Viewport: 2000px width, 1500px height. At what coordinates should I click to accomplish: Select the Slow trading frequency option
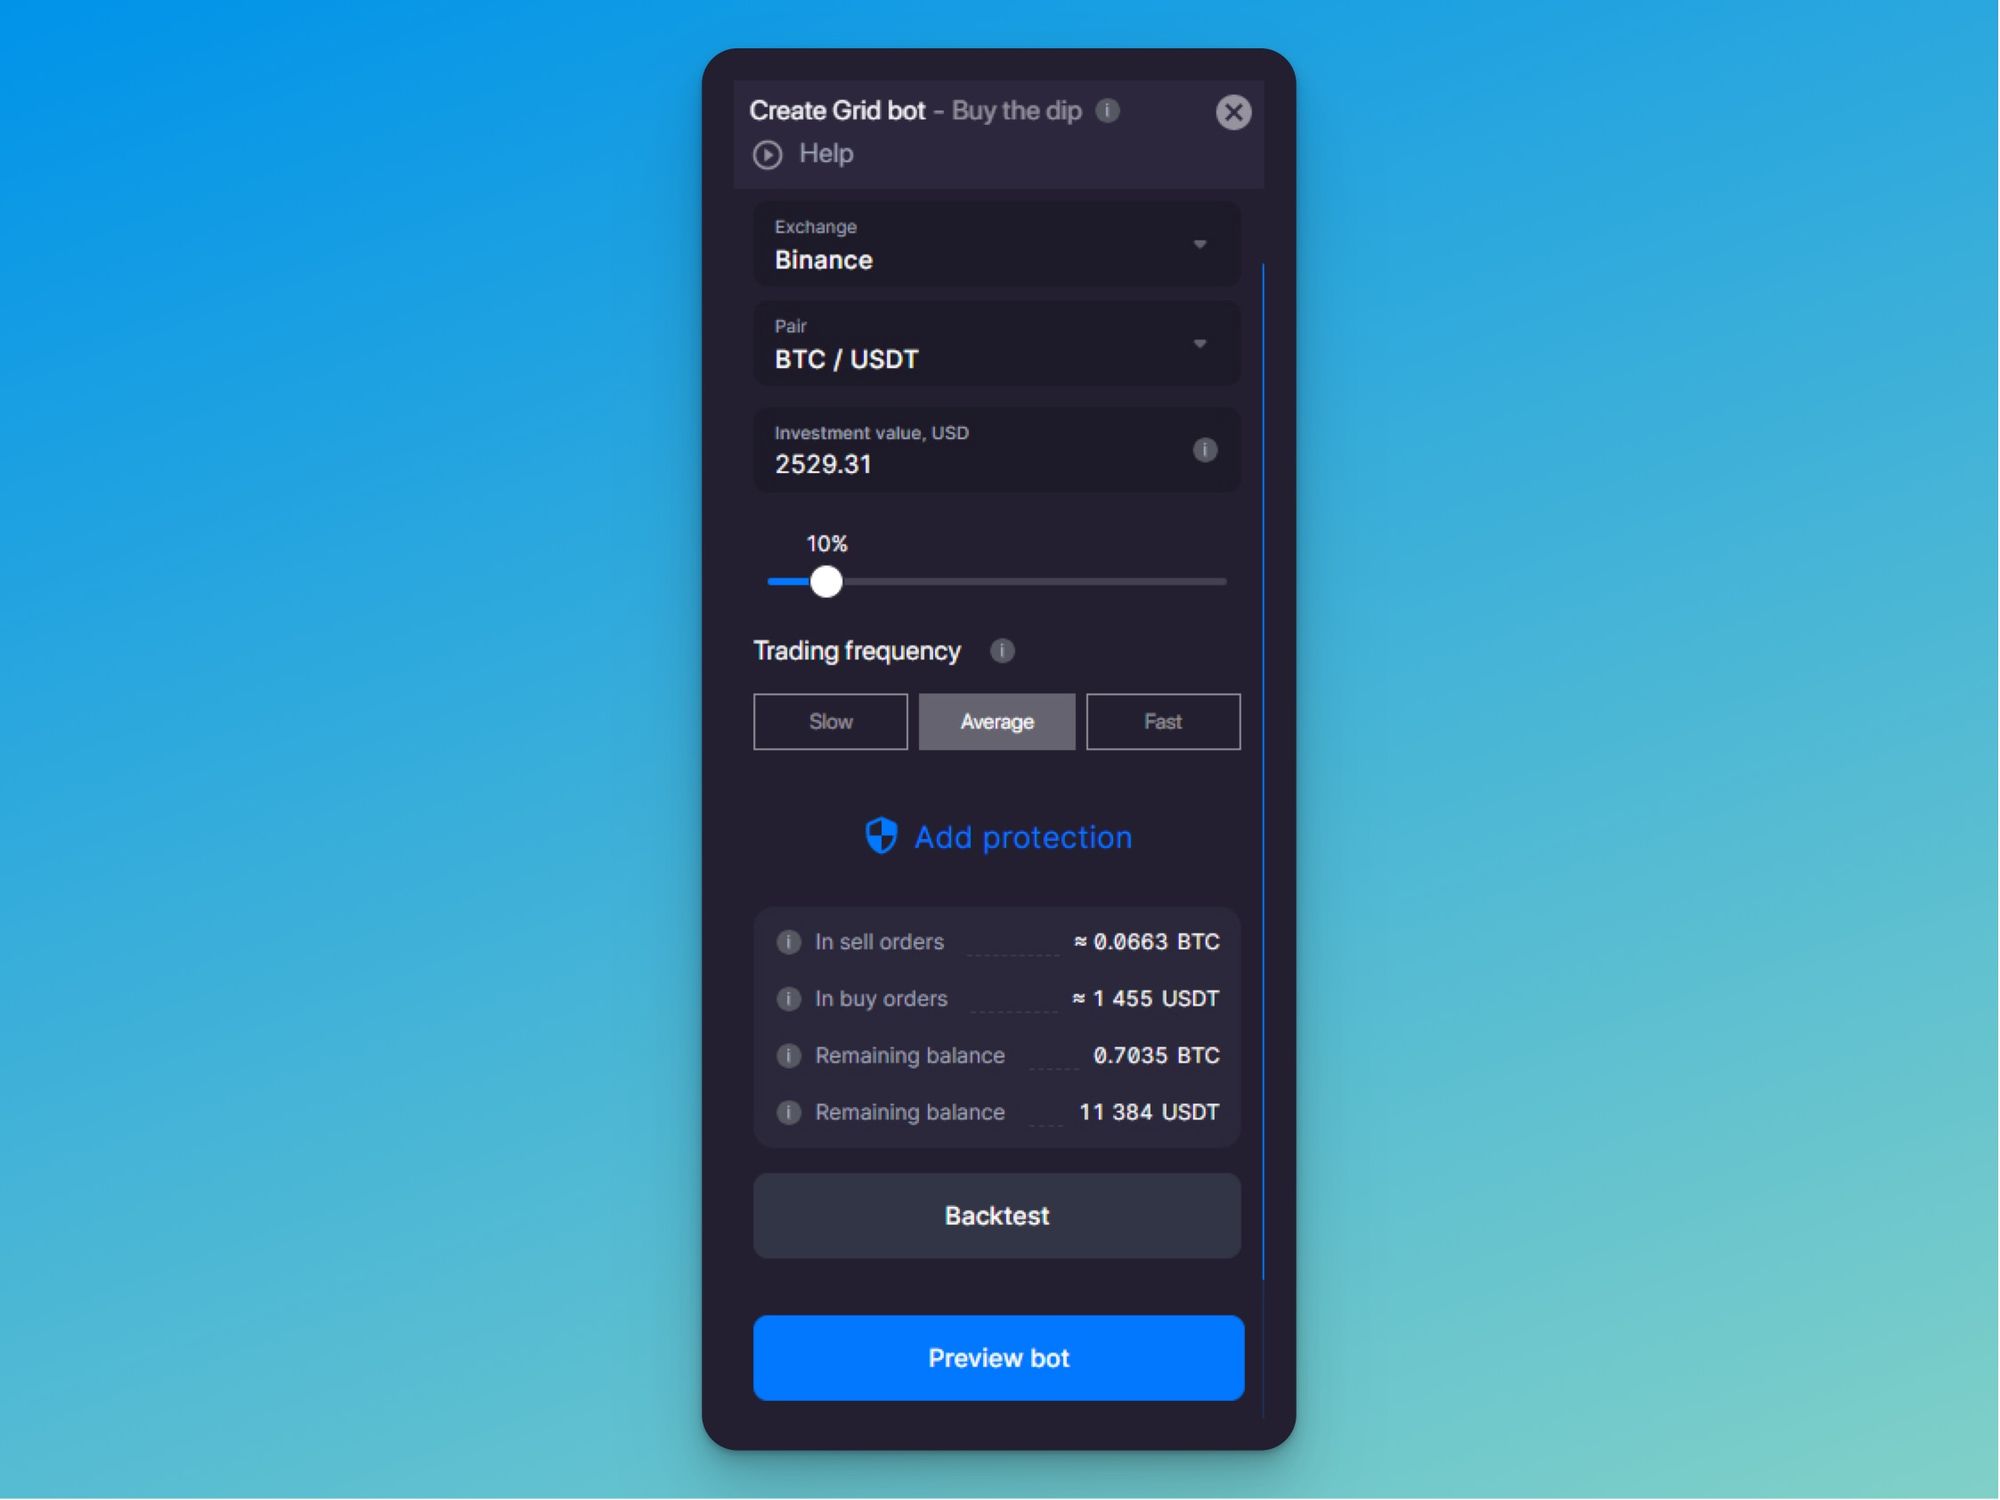pyautogui.click(x=830, y=722)
